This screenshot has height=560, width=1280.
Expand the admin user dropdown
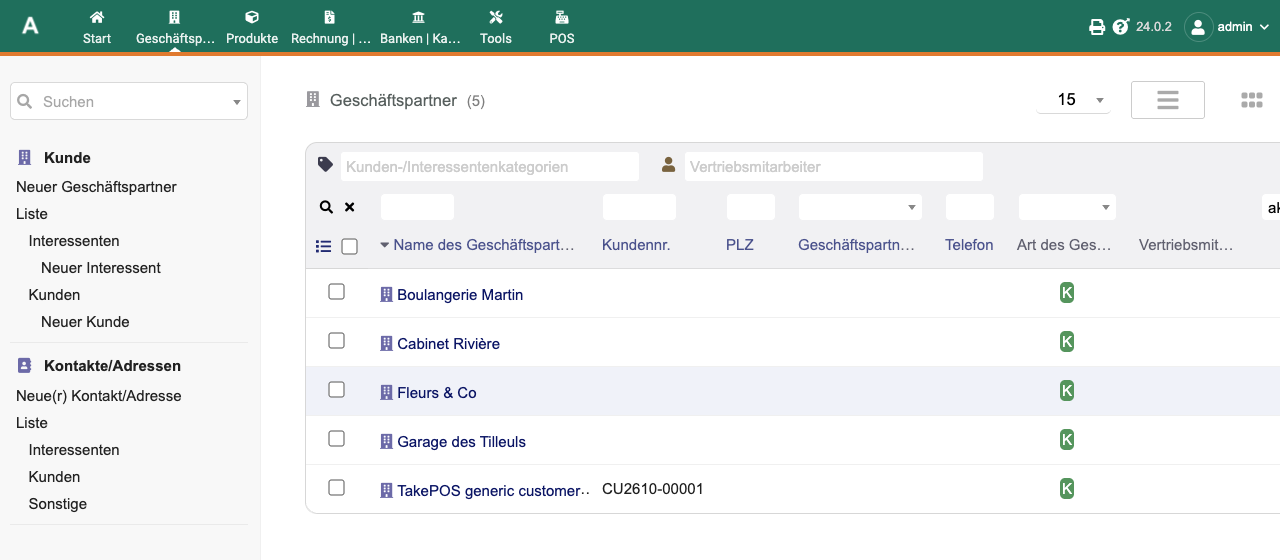pos(1227,27)
